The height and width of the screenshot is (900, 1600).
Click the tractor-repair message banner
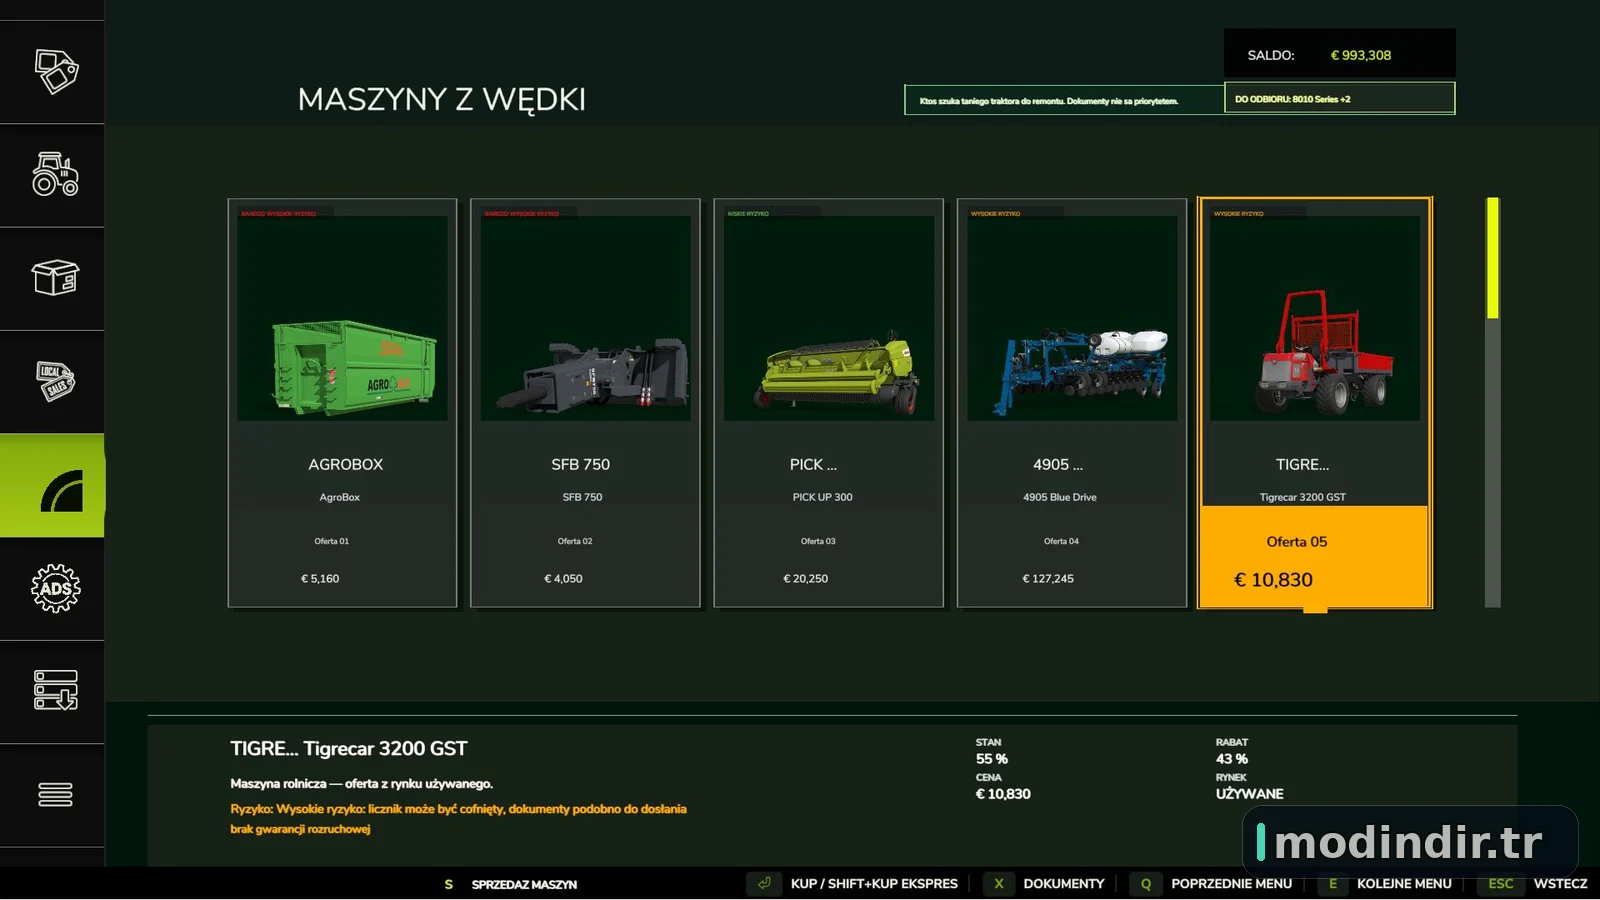(x=1065, y=100)
